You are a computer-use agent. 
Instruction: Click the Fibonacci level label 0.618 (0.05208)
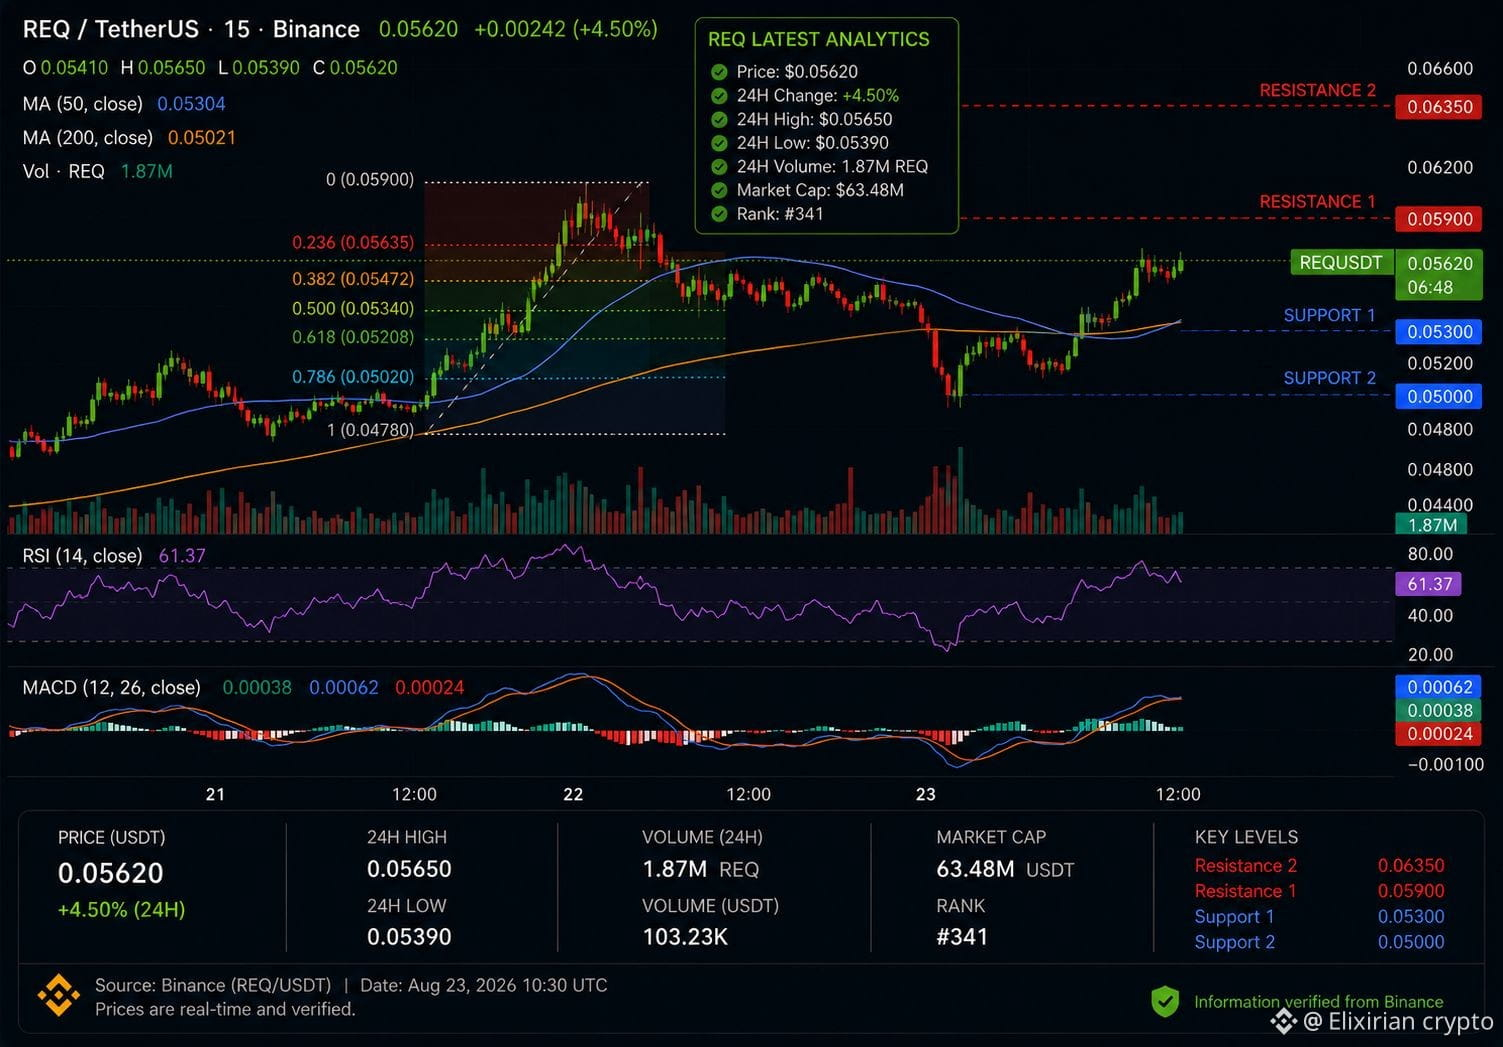click(352, 337)
